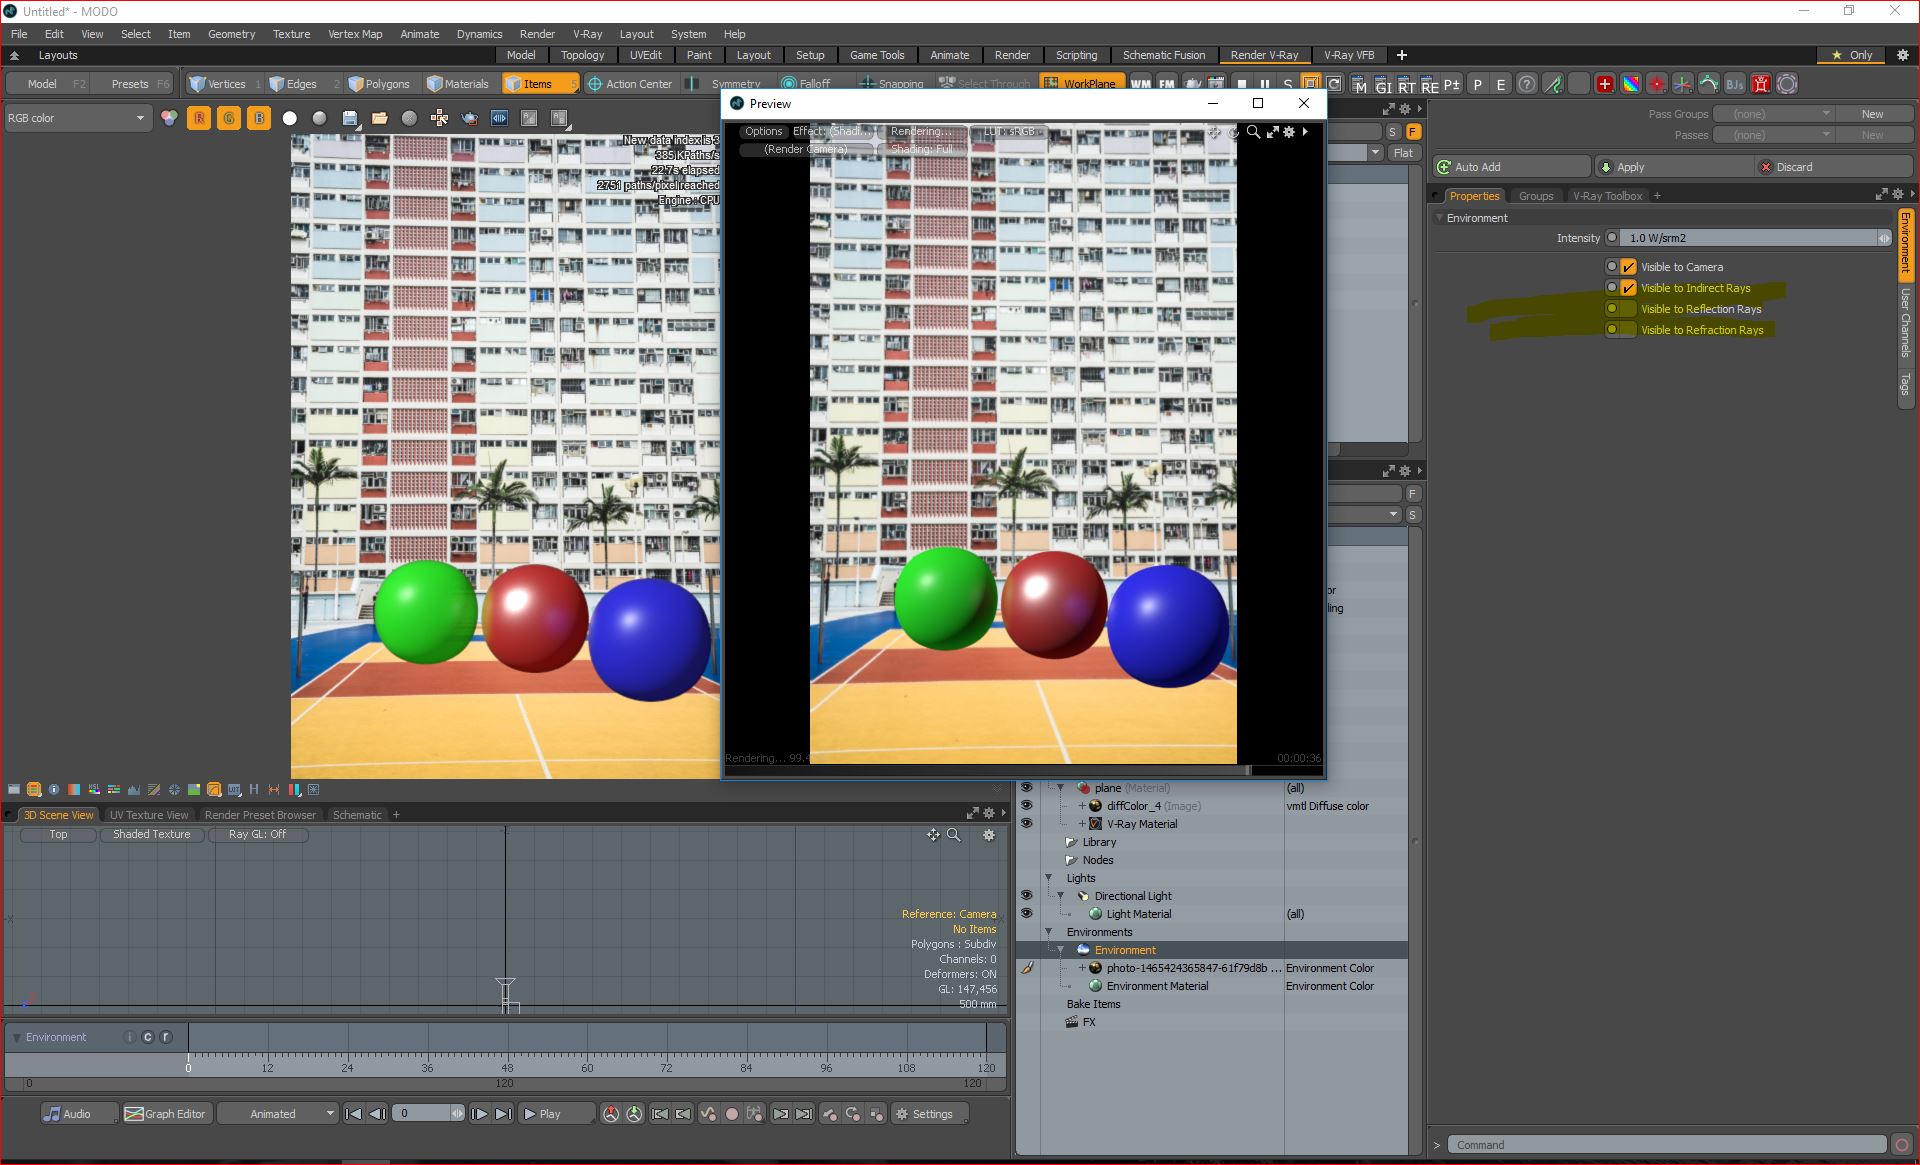Step to next frame

(x=480, y=1114)
